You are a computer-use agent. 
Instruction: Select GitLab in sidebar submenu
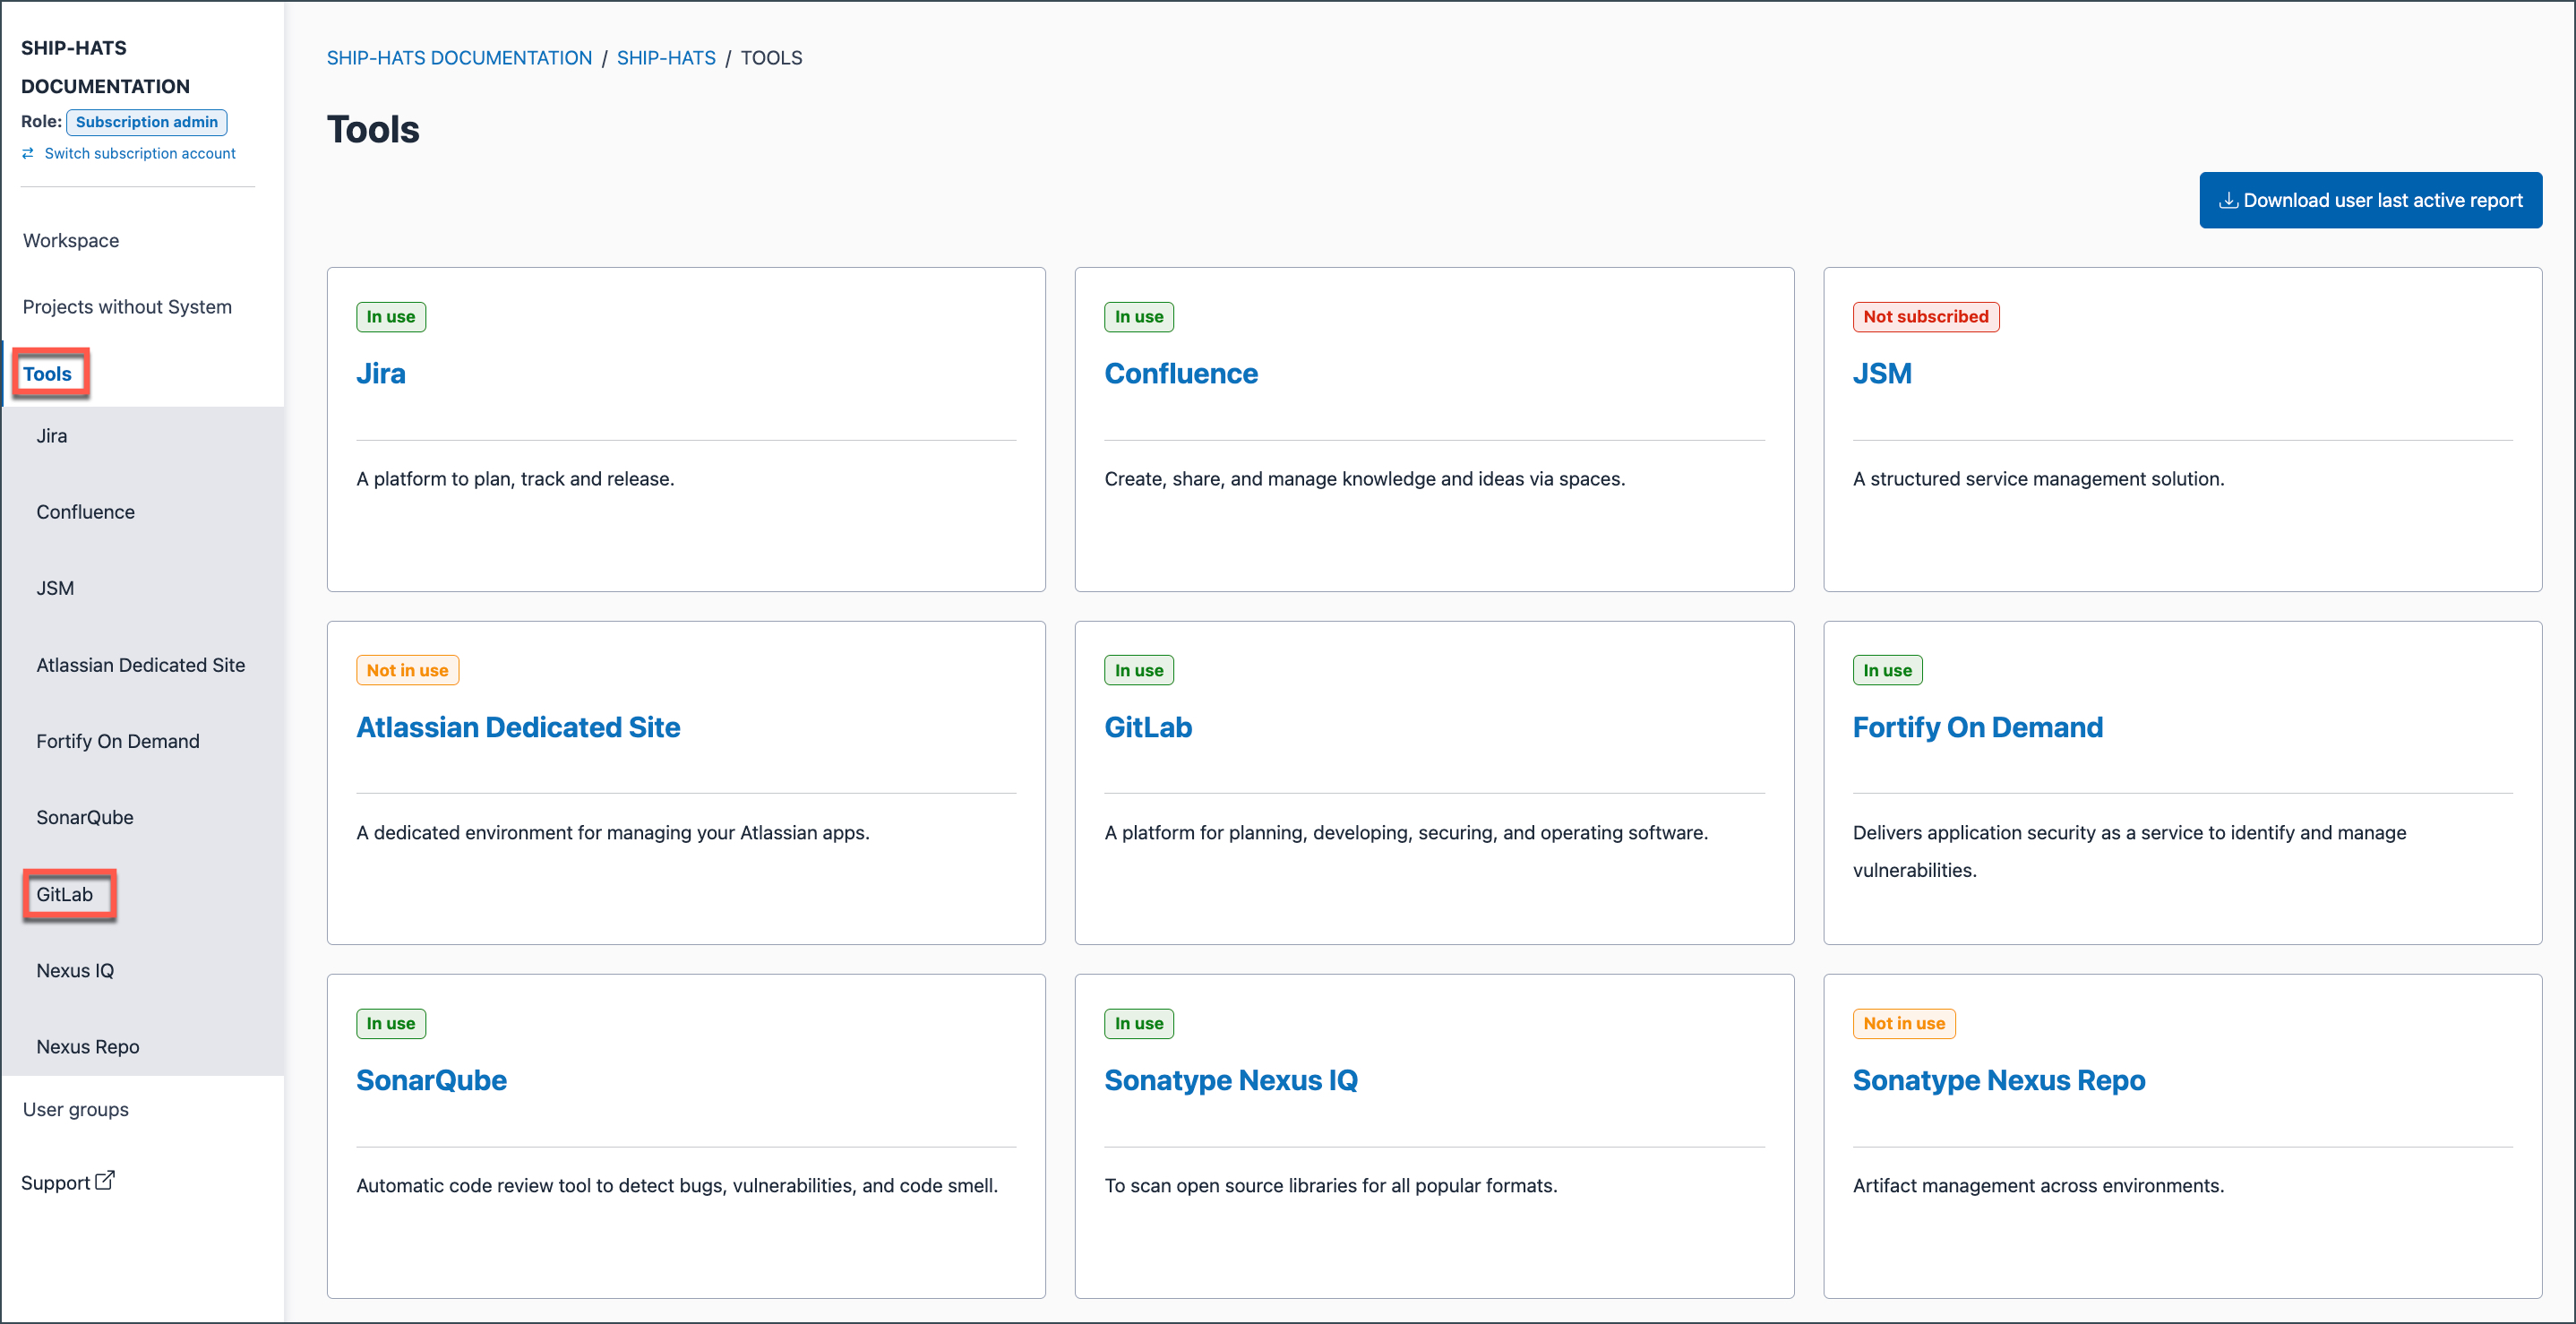pos(65,894)
